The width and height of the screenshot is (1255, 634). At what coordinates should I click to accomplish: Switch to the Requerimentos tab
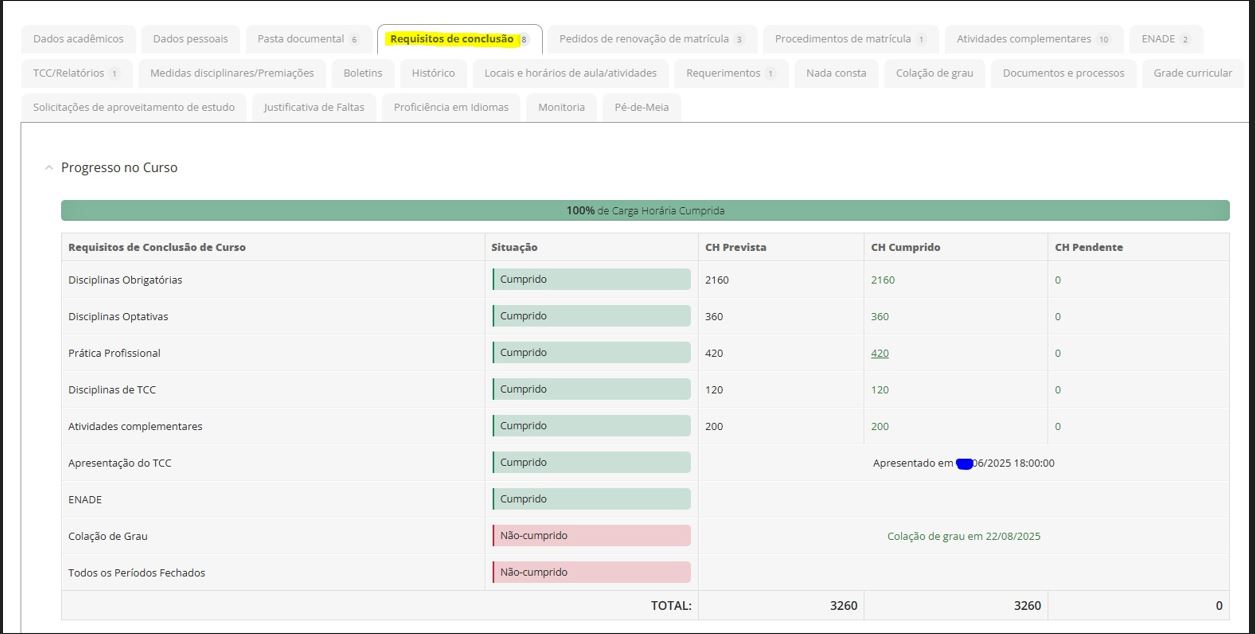pos(731,73)
